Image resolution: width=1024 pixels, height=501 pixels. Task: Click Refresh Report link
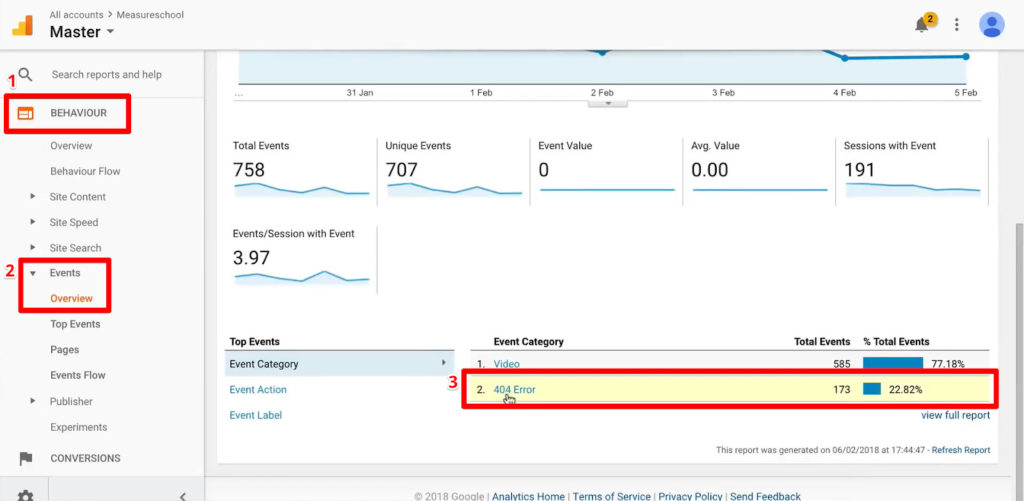click(x=961, y=450)
